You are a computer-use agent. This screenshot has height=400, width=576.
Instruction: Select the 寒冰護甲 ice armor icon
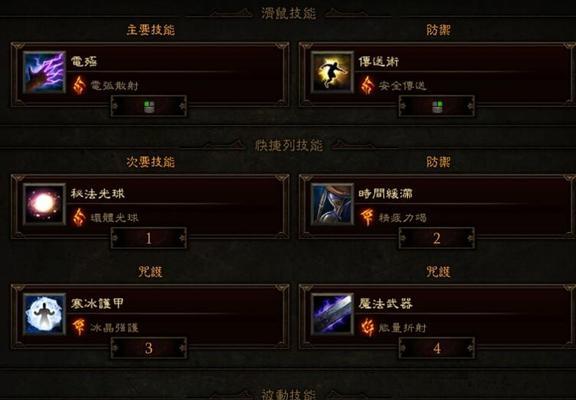44,314
